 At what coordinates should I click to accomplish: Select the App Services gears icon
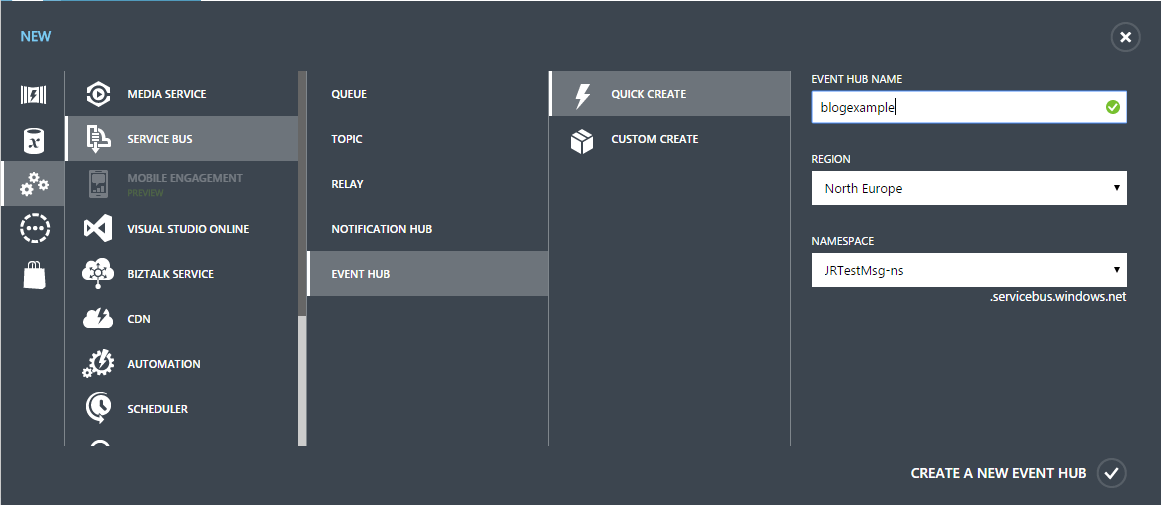(x=33, y=184)
